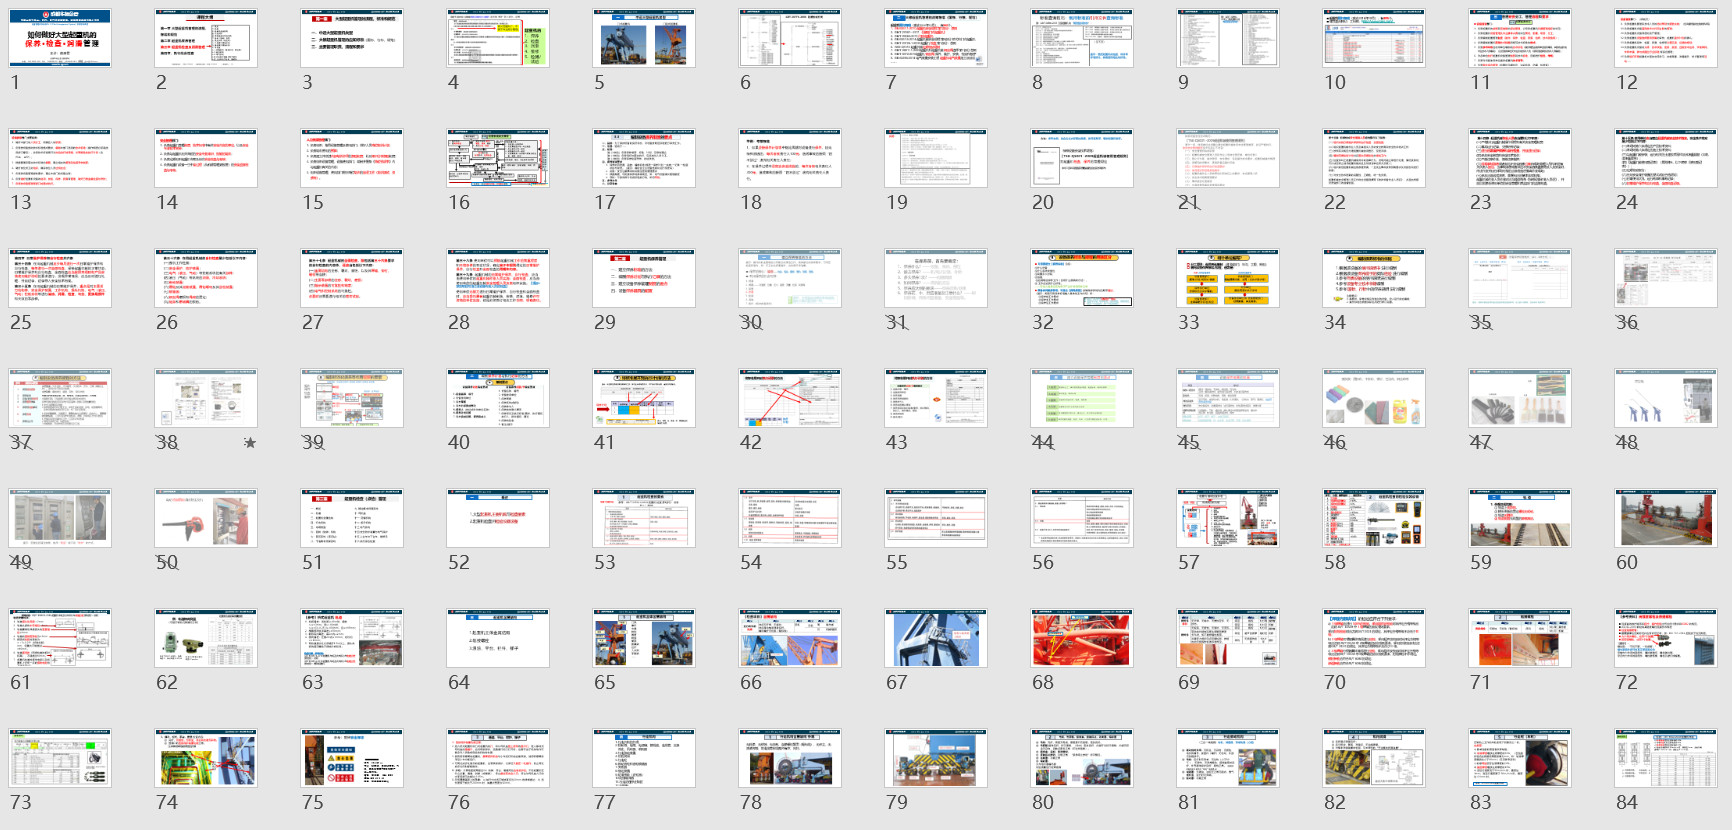1732x830 pixels.
Task: Select title slide 1 thumbnail
Action: coord(60,39)
